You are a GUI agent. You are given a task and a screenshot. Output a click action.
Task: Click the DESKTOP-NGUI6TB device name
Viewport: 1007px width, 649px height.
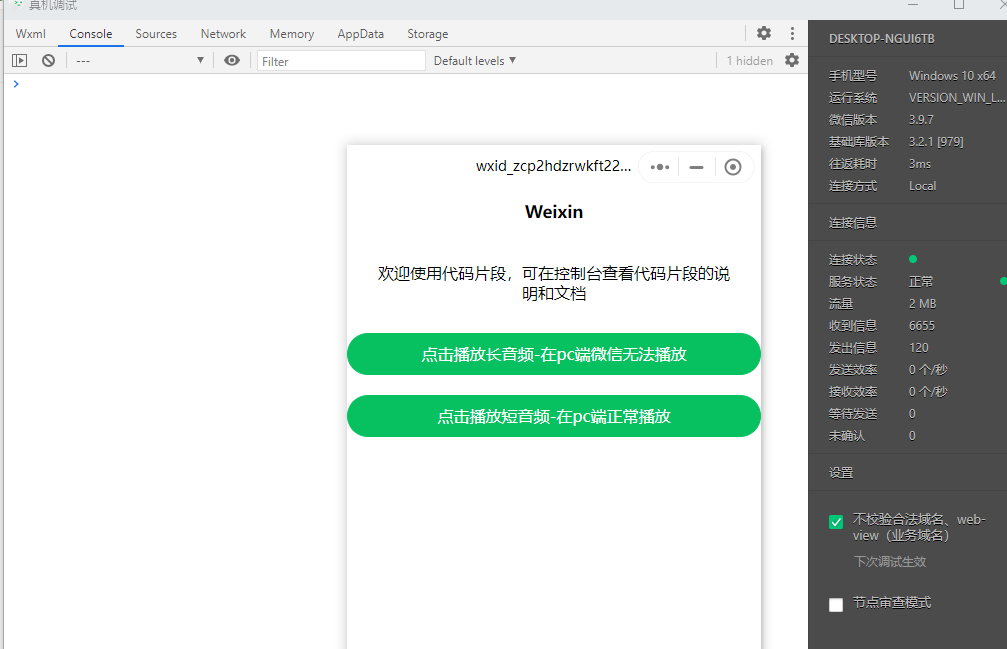tap(881, 39)
